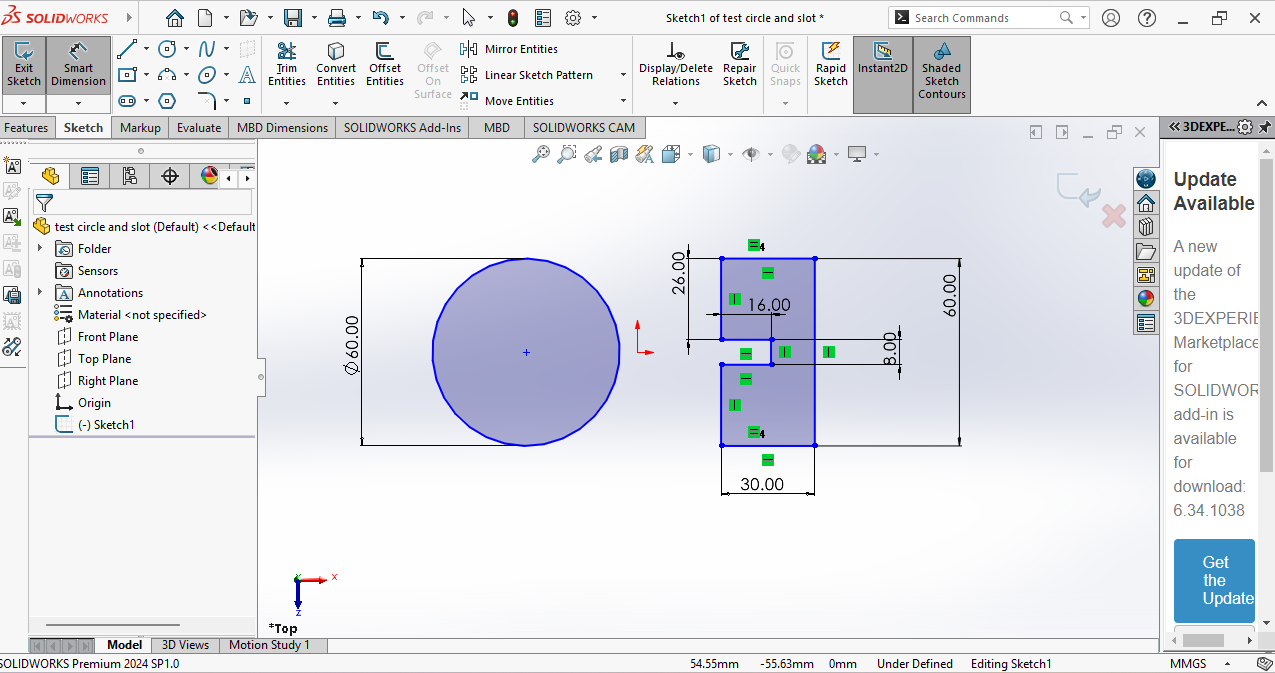Screen dimensions: 1275x673
Task: Open Display/Delete Relations
Action: point(676,65)
